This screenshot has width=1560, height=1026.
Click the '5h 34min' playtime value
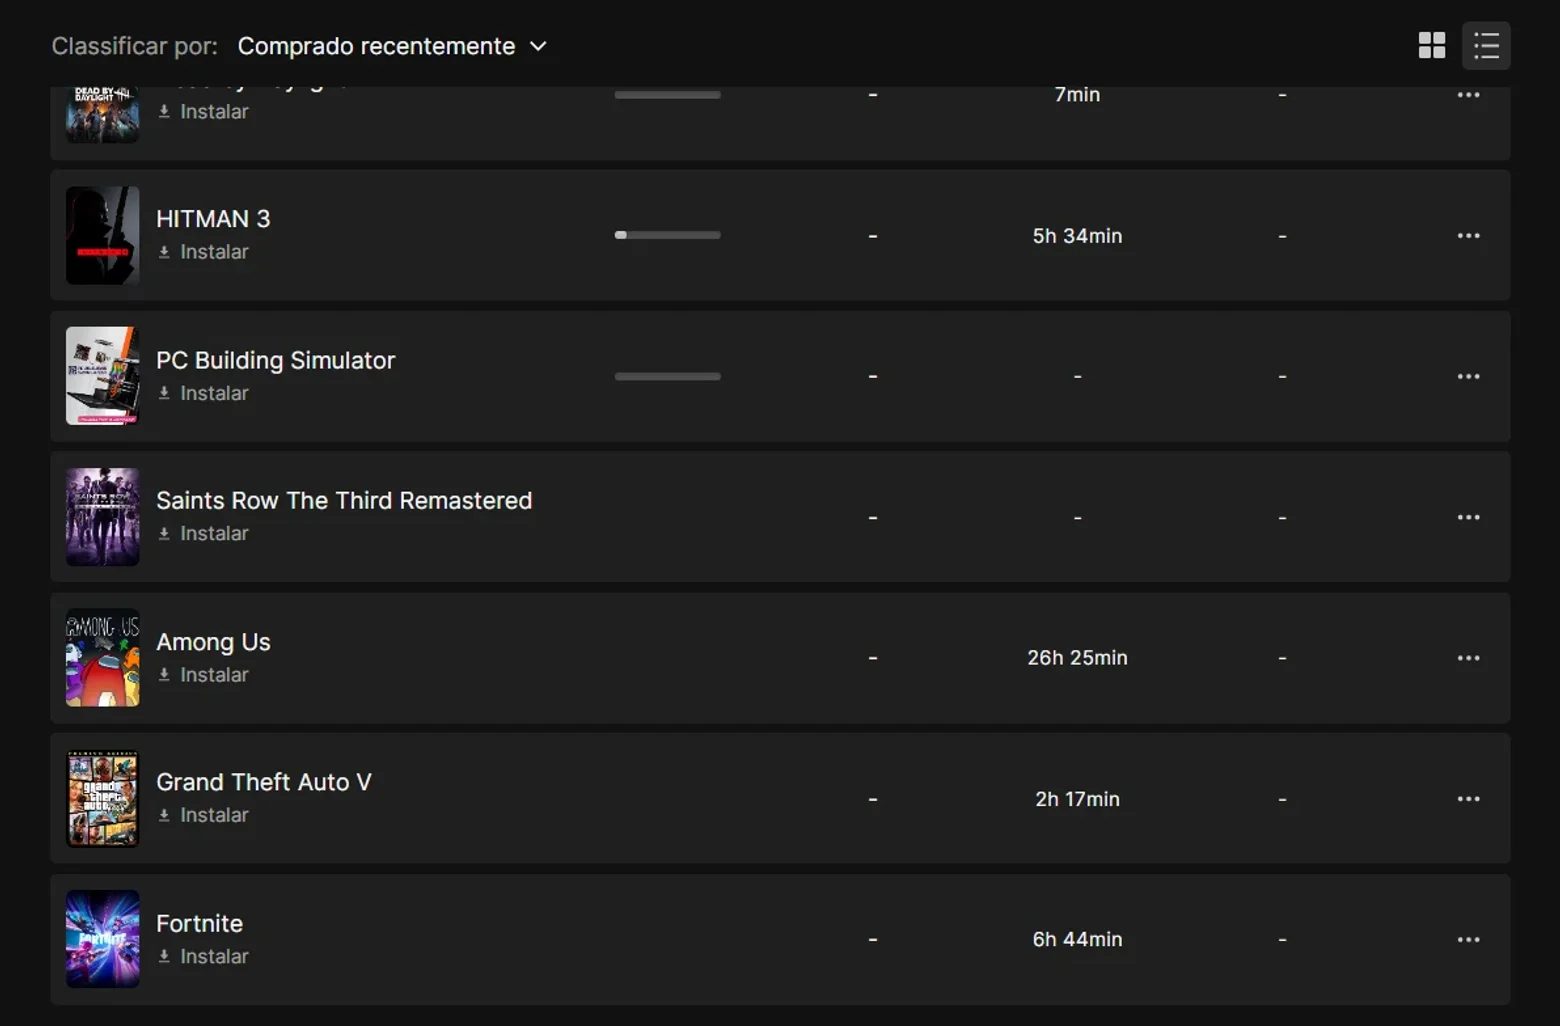coord(1077,236)
